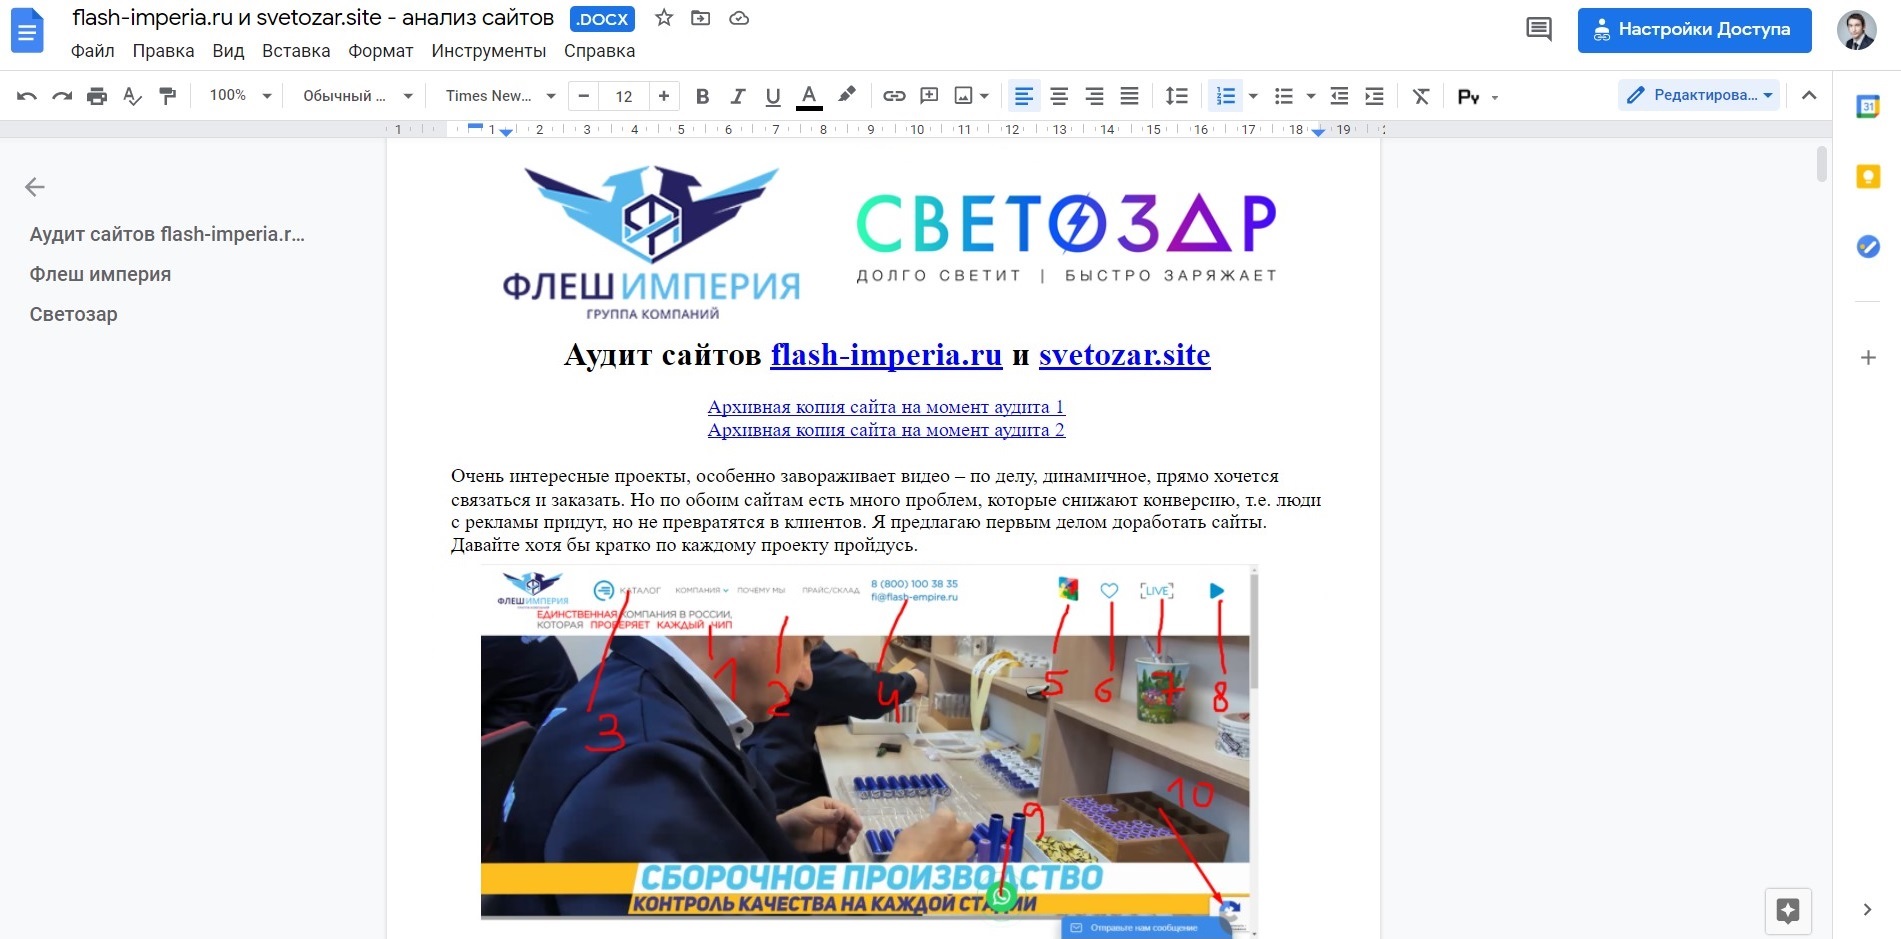Click the Clear formatting icon
The height and width of the screenshot is (939, 1901).
1421,95
